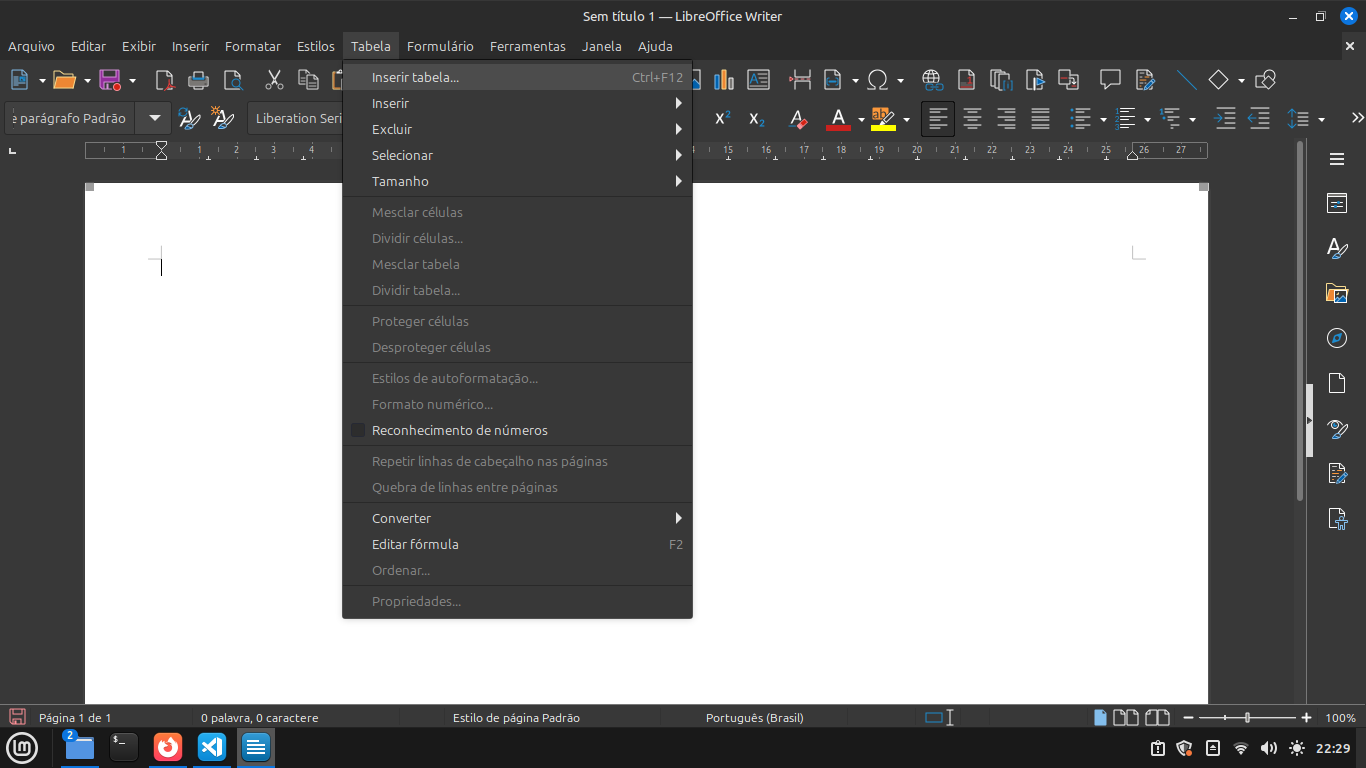Insert comment speech bubble icon
The height and width of the screenshot is (768, 1366).
point(1110,80)
